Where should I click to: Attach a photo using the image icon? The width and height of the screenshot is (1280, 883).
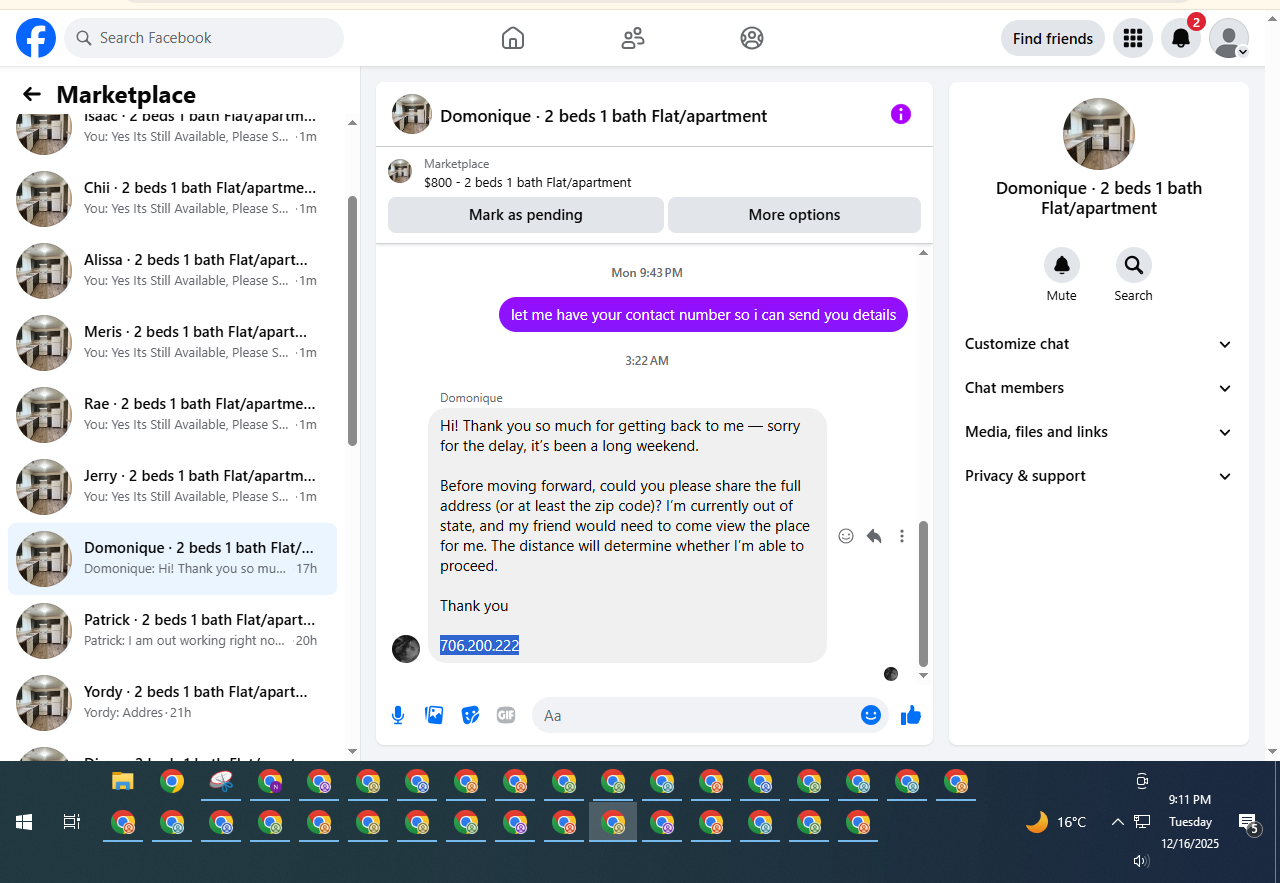pos(434,715)
